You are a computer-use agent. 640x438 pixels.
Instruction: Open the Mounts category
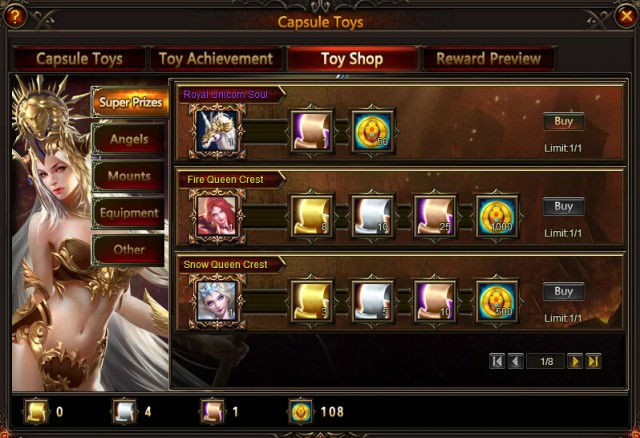[129, 176]
